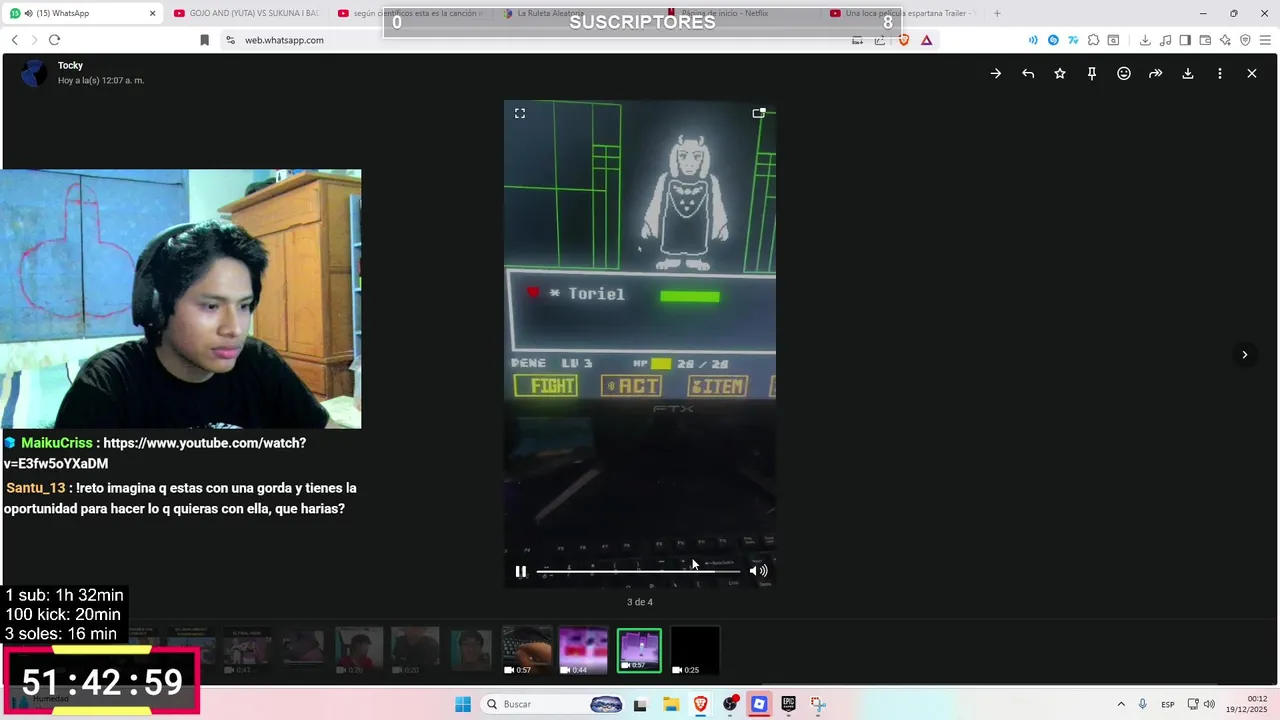Open the volume control in system tray
This screenshot has width=1280, height=720.
(x=1209, y=704)
